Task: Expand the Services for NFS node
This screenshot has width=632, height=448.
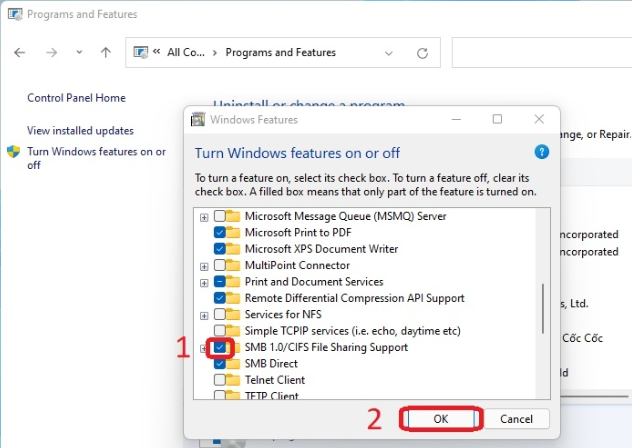Action: pyautogui.click(x=204, y=316)
